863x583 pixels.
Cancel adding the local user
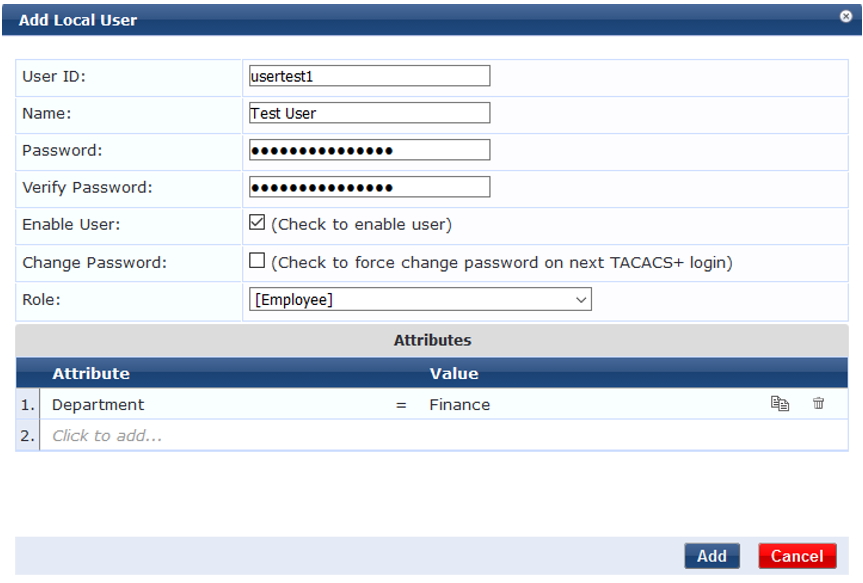[797, 556]
